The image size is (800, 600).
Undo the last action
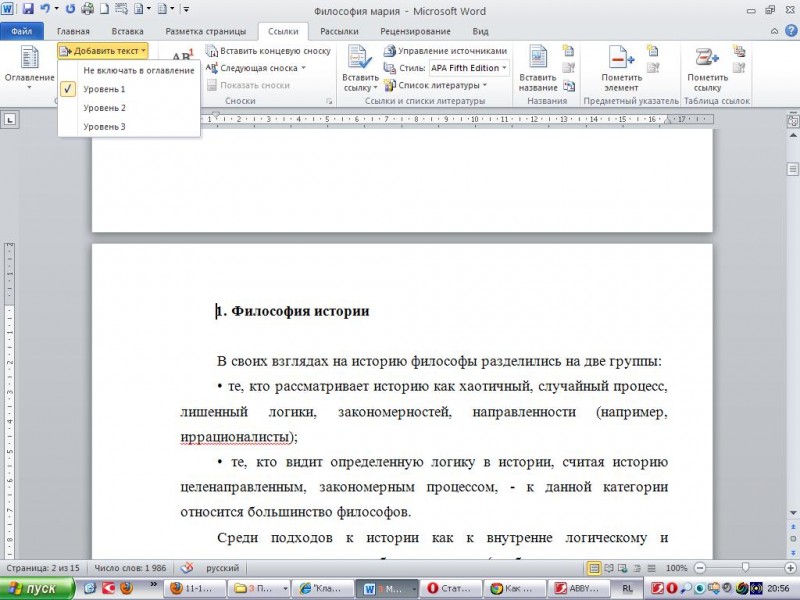pos(45,9)
